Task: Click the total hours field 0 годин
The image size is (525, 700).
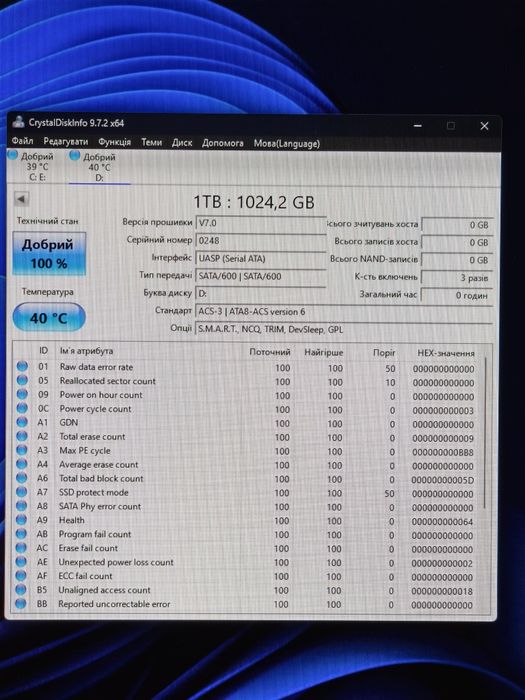Action: point(457,296)
